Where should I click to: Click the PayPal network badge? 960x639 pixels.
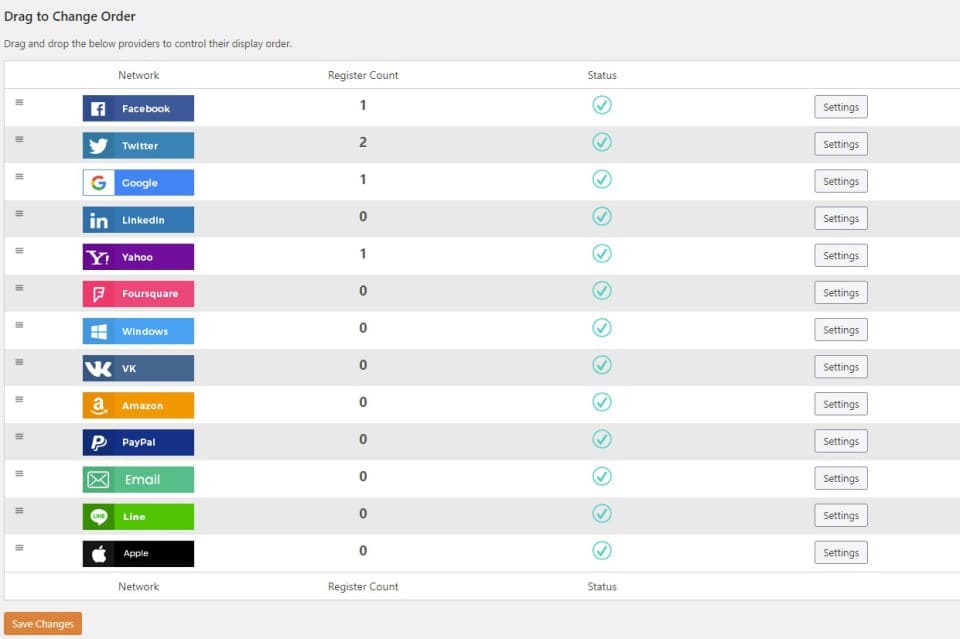coord(138,443)
